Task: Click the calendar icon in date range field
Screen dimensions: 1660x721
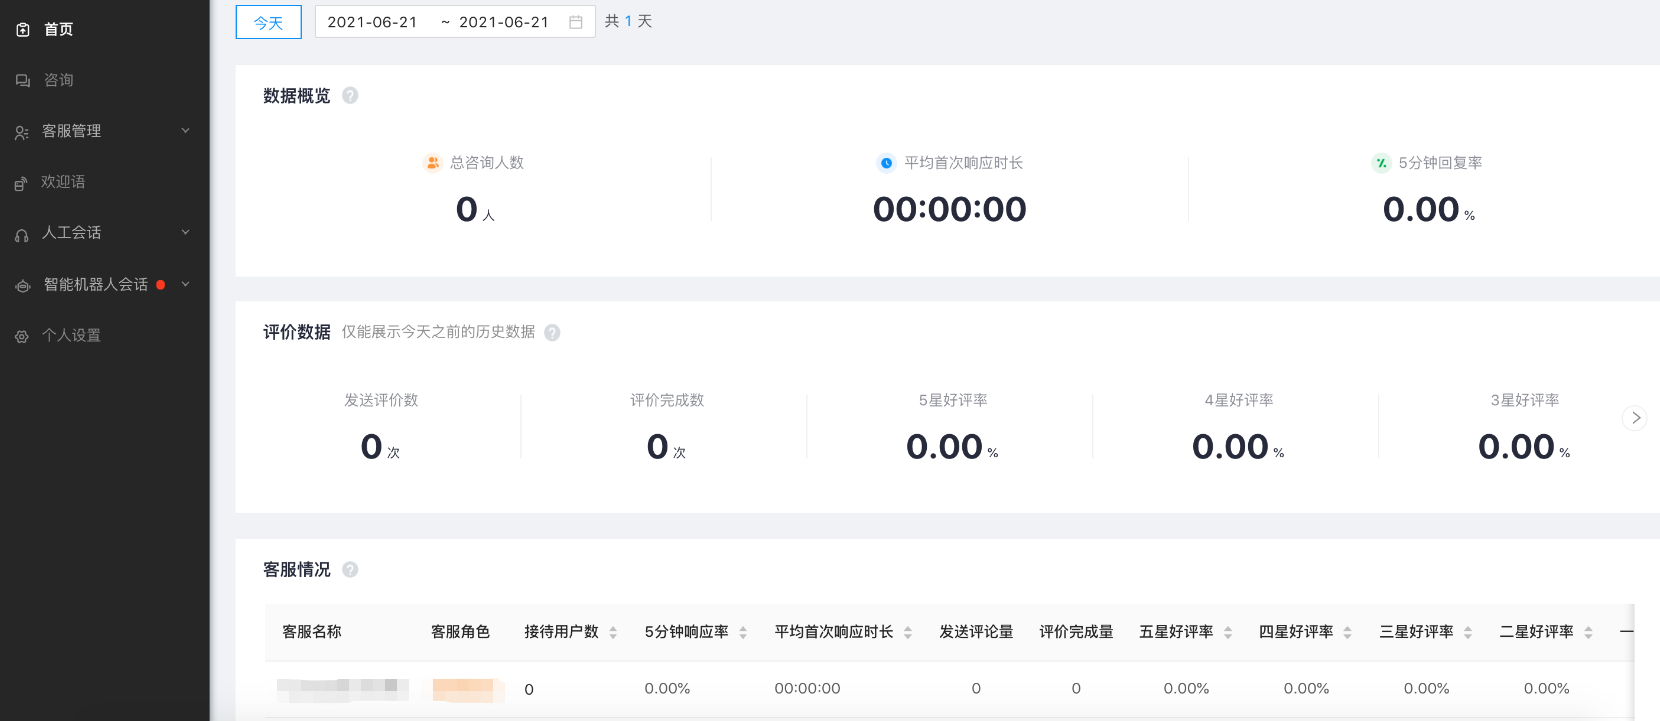Action: click(x=576, y=22)
